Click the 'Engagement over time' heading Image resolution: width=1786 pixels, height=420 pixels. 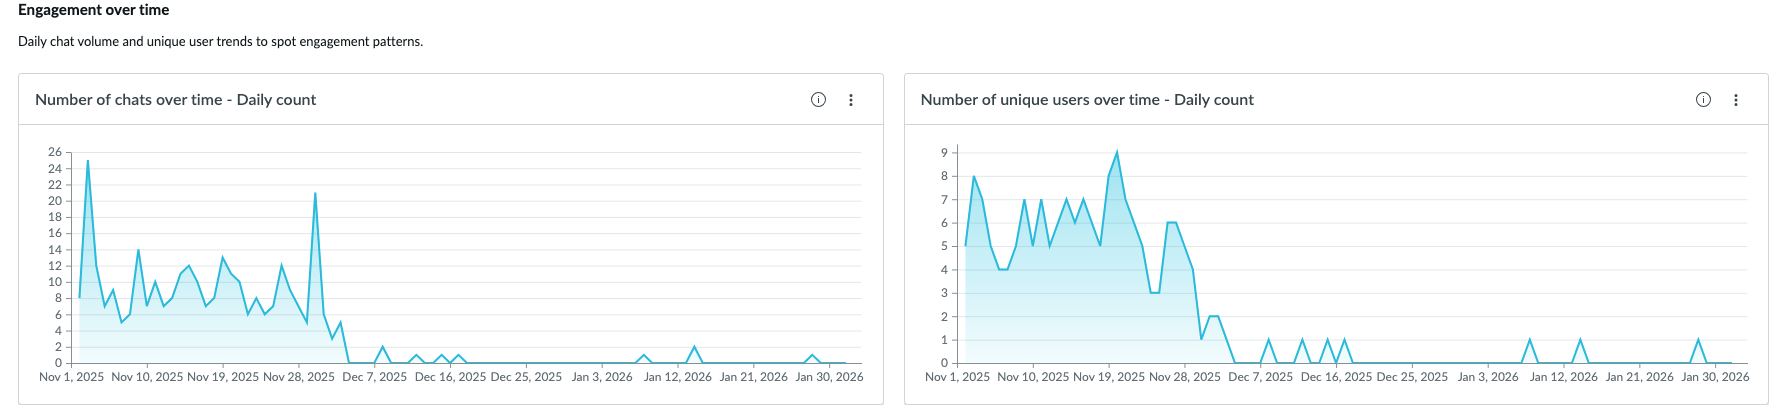[x=94, y=10]
